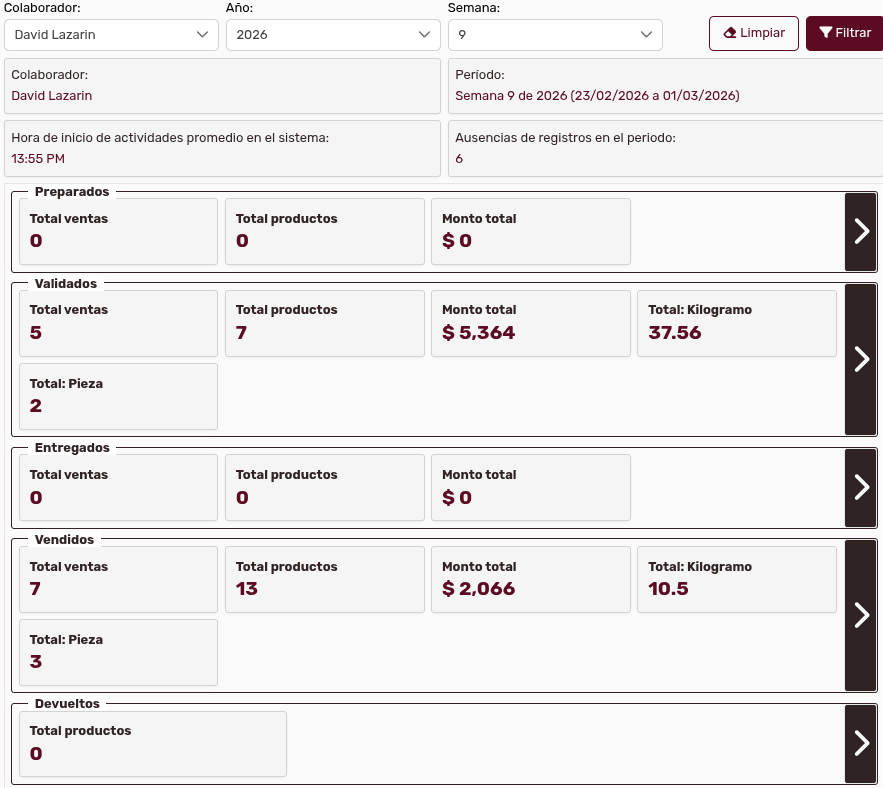The height and width of the screenshot is (788, 883).
Task: Click the funnel icon in Filtrar
Action: [x=825, y=33]
